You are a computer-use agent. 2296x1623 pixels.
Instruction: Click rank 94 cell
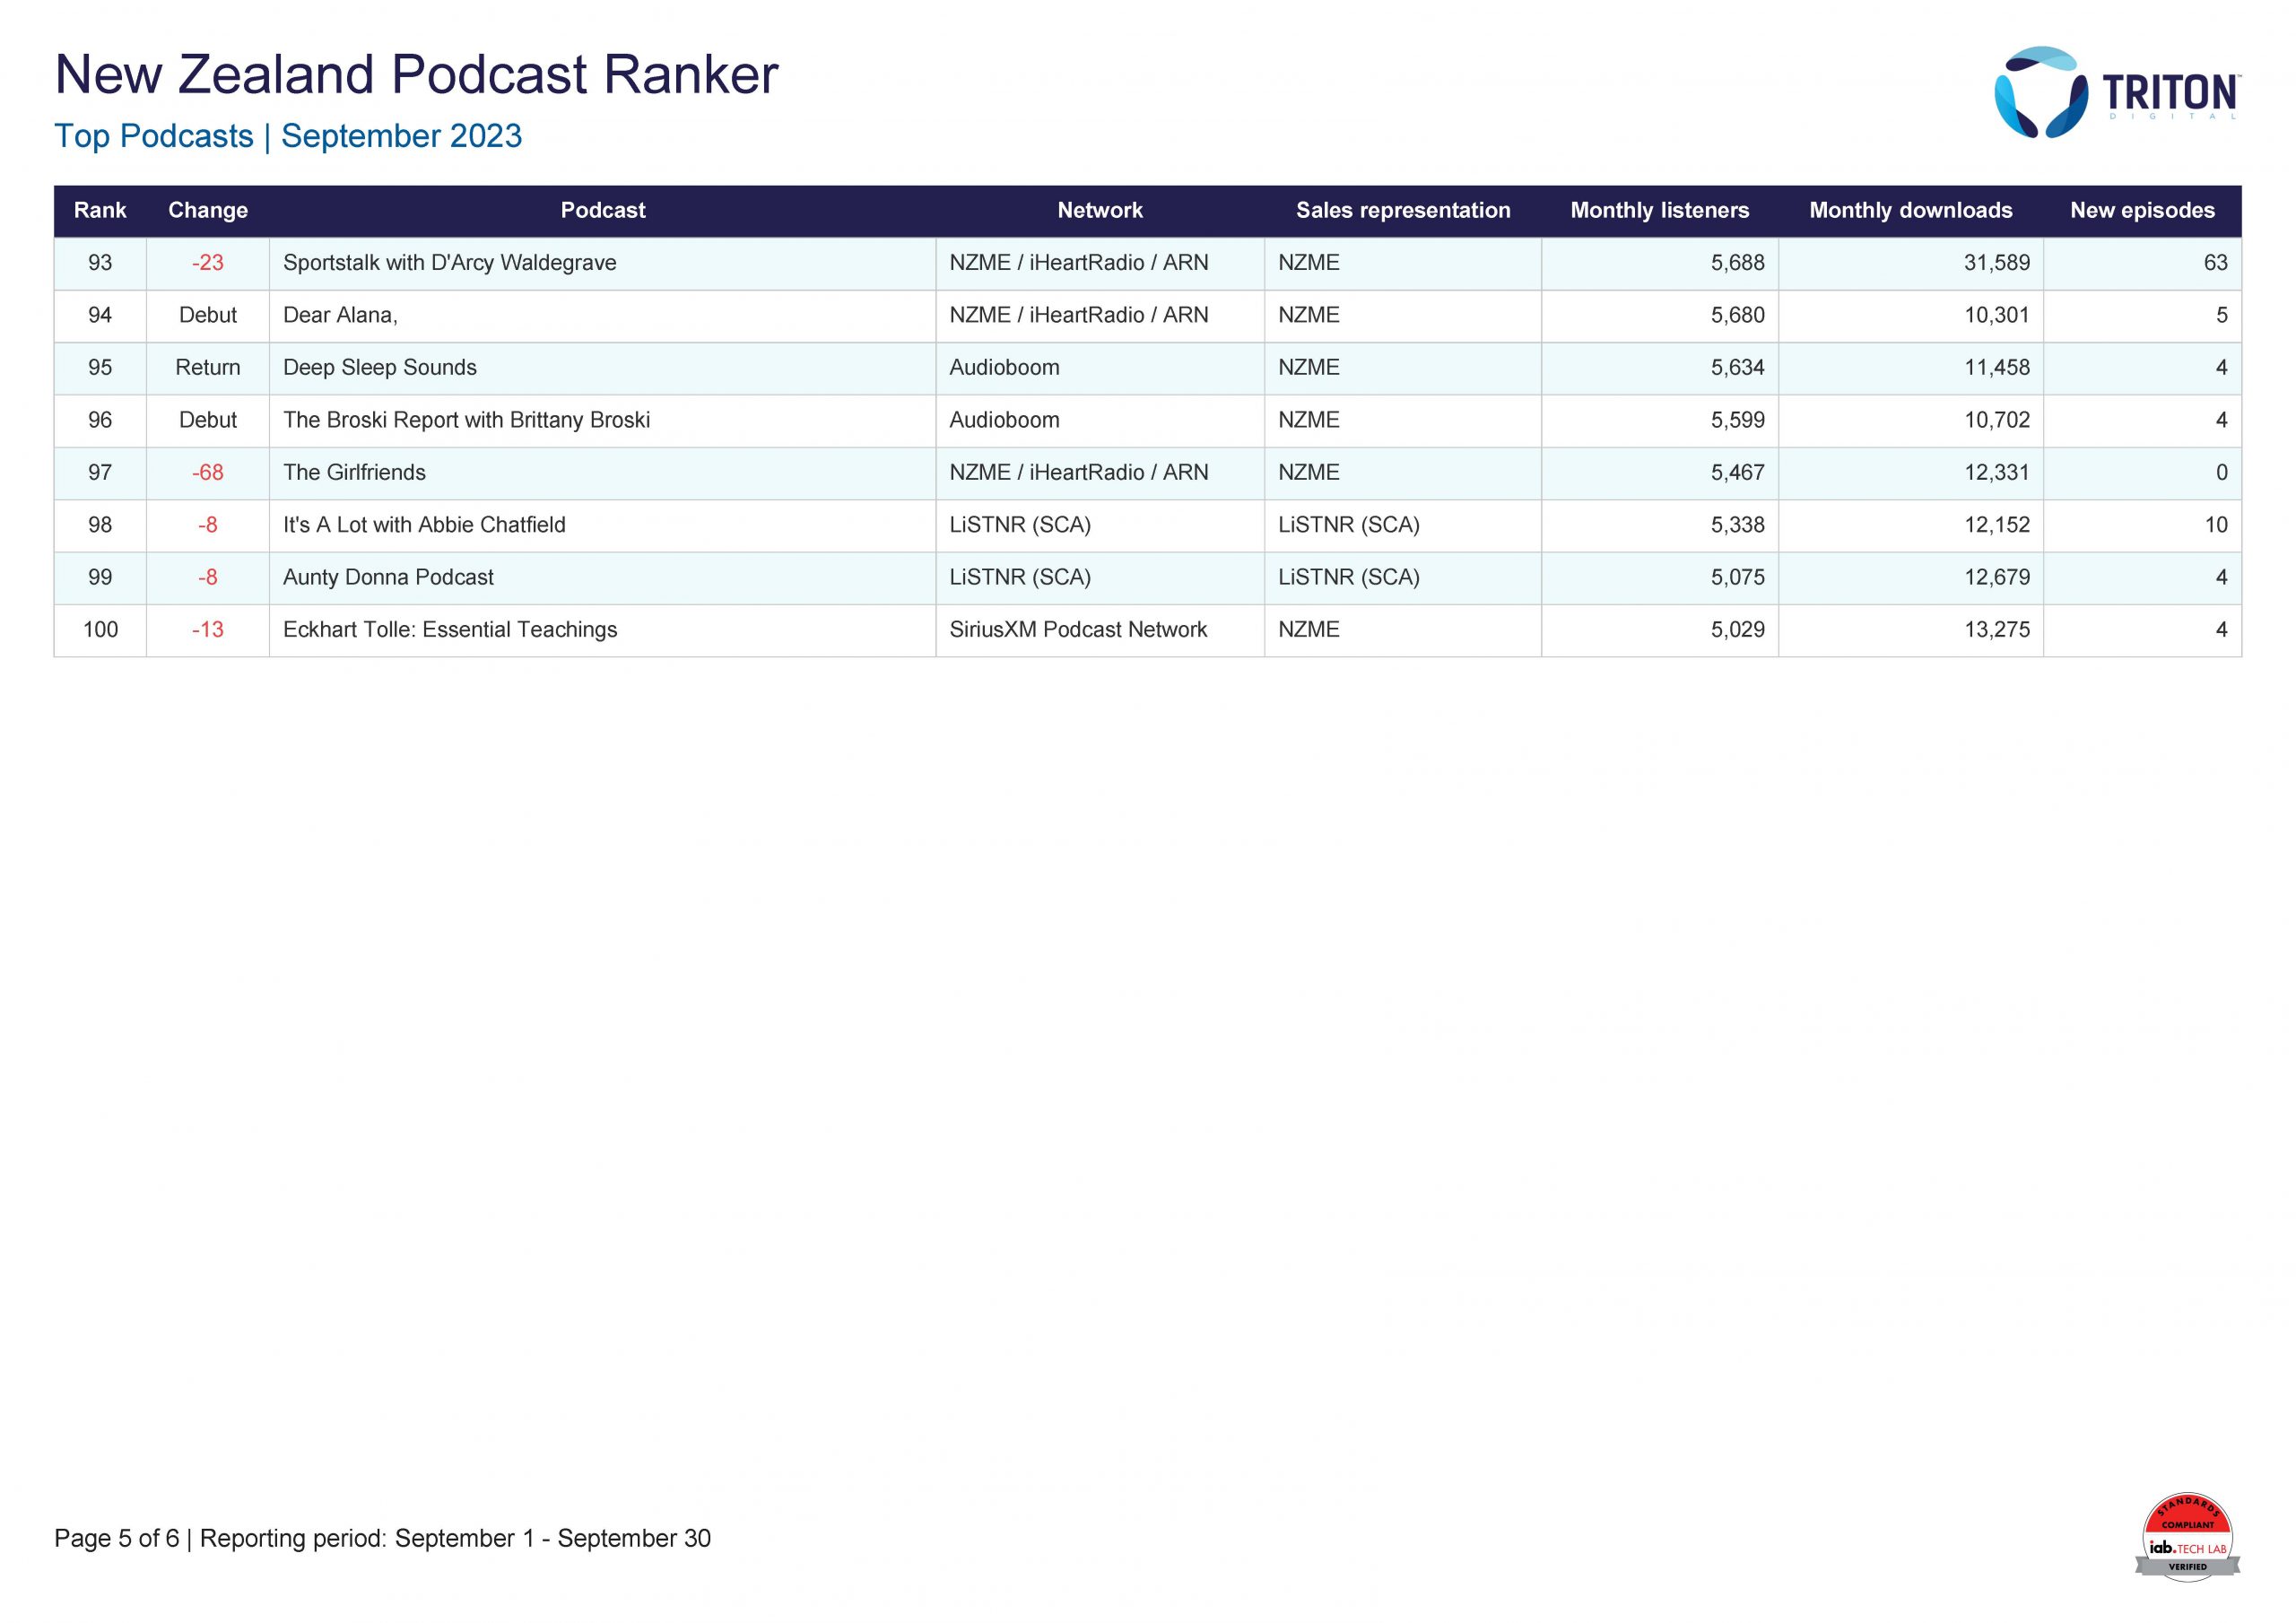coord(100,315)
